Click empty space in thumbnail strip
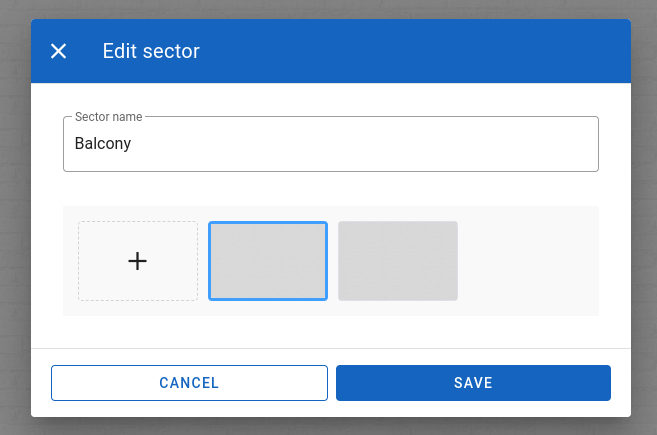Viewport: 657px width, 435px height. click(528, 261)
